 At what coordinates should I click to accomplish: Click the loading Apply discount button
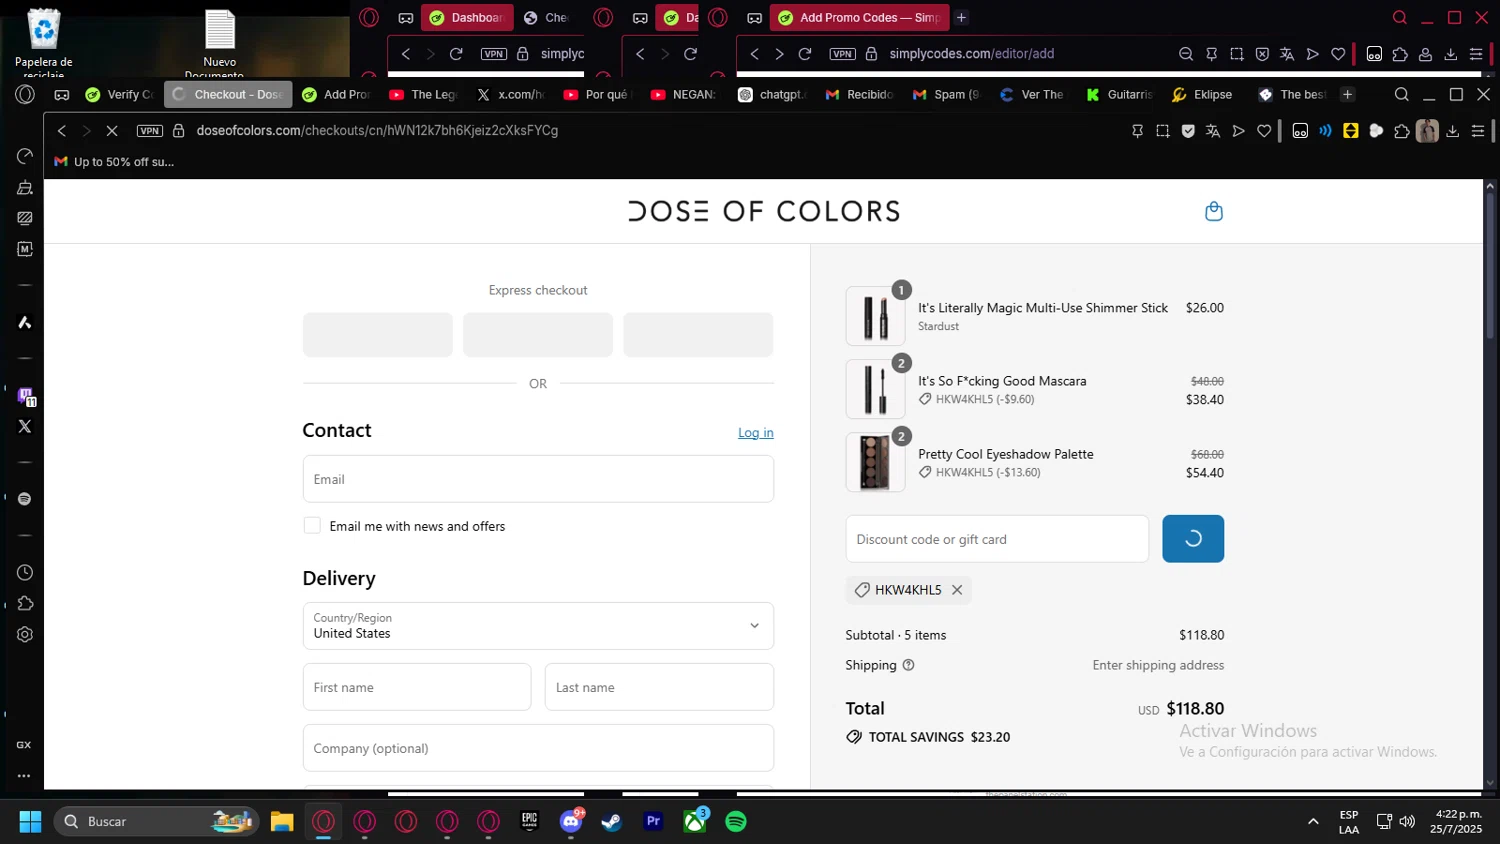pos(1193,539)
